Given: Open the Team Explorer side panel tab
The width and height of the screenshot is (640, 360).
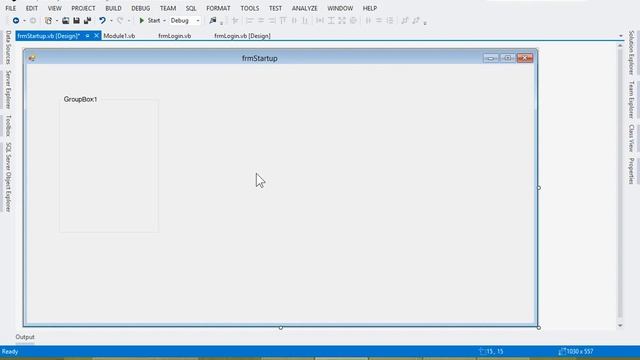Looking at the screenshot, I should (x=631, y=100).
